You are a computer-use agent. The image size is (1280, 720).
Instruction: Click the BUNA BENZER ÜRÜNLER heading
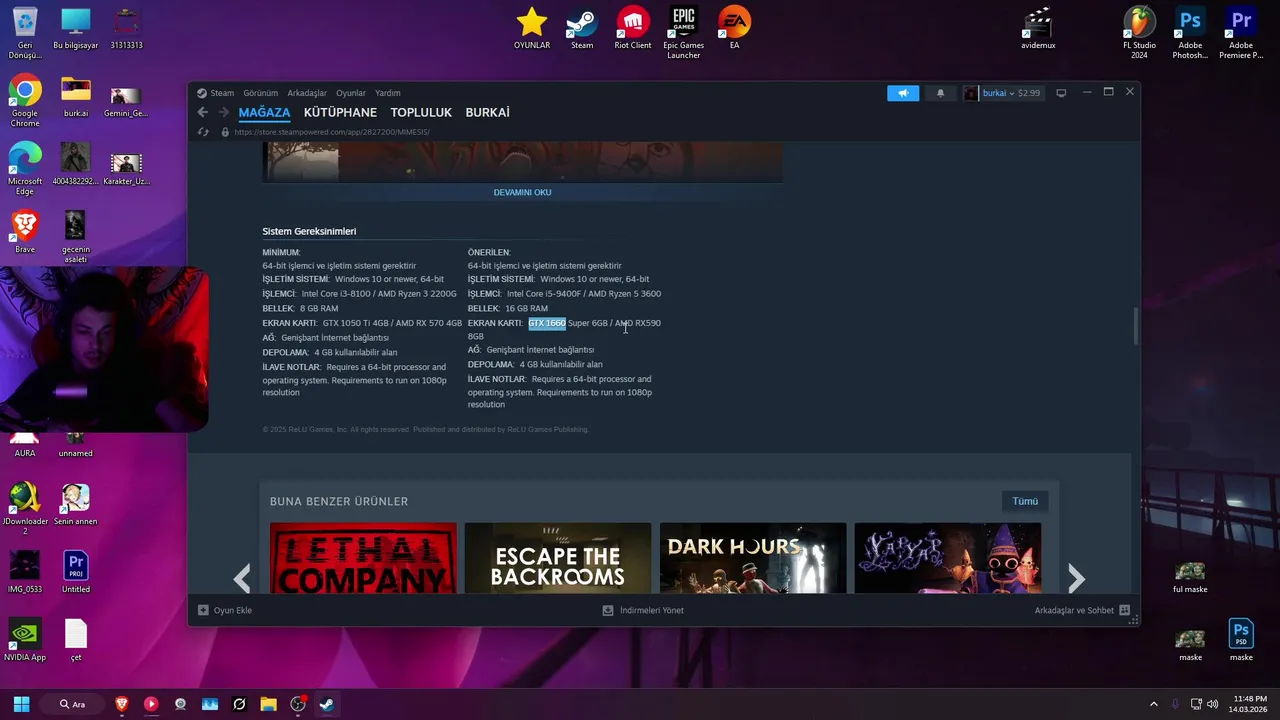[x=339, y=501]
